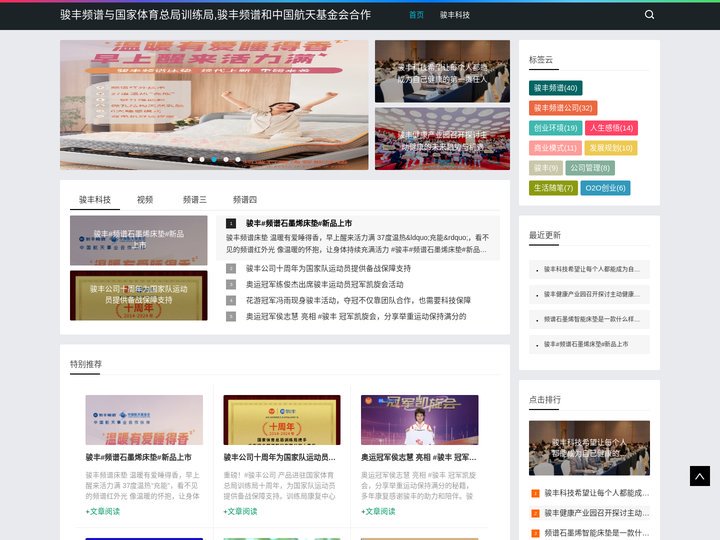Select the fifth carousel dot indicator
This screenshot has width=720, height=540.
[x=238, y=159]
